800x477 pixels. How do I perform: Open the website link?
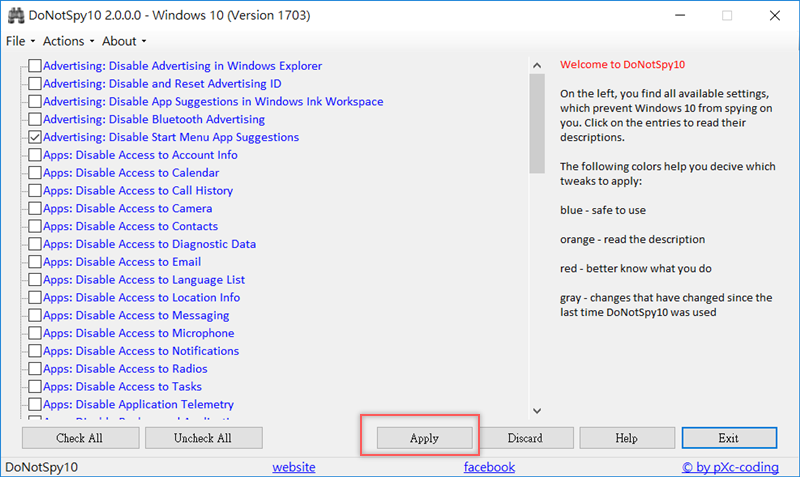point(294,467)
